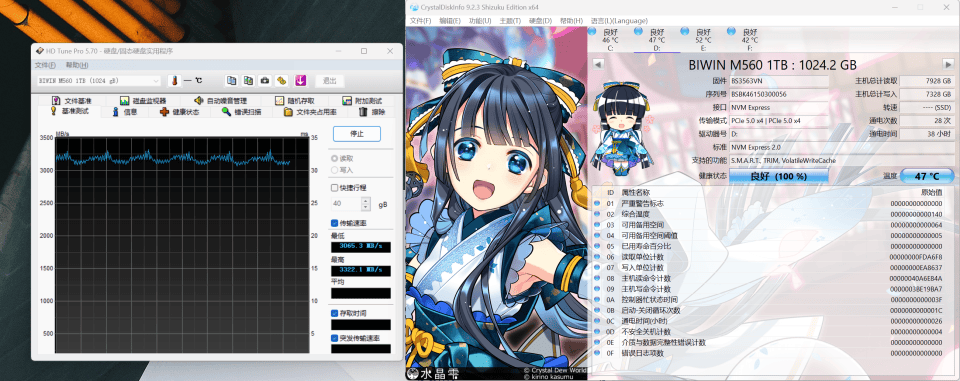The width and height of the screenshot is (960, 381).
Task: Open 自动噪音管理 tab in HD Tune
Action: (x=220, y=100)
